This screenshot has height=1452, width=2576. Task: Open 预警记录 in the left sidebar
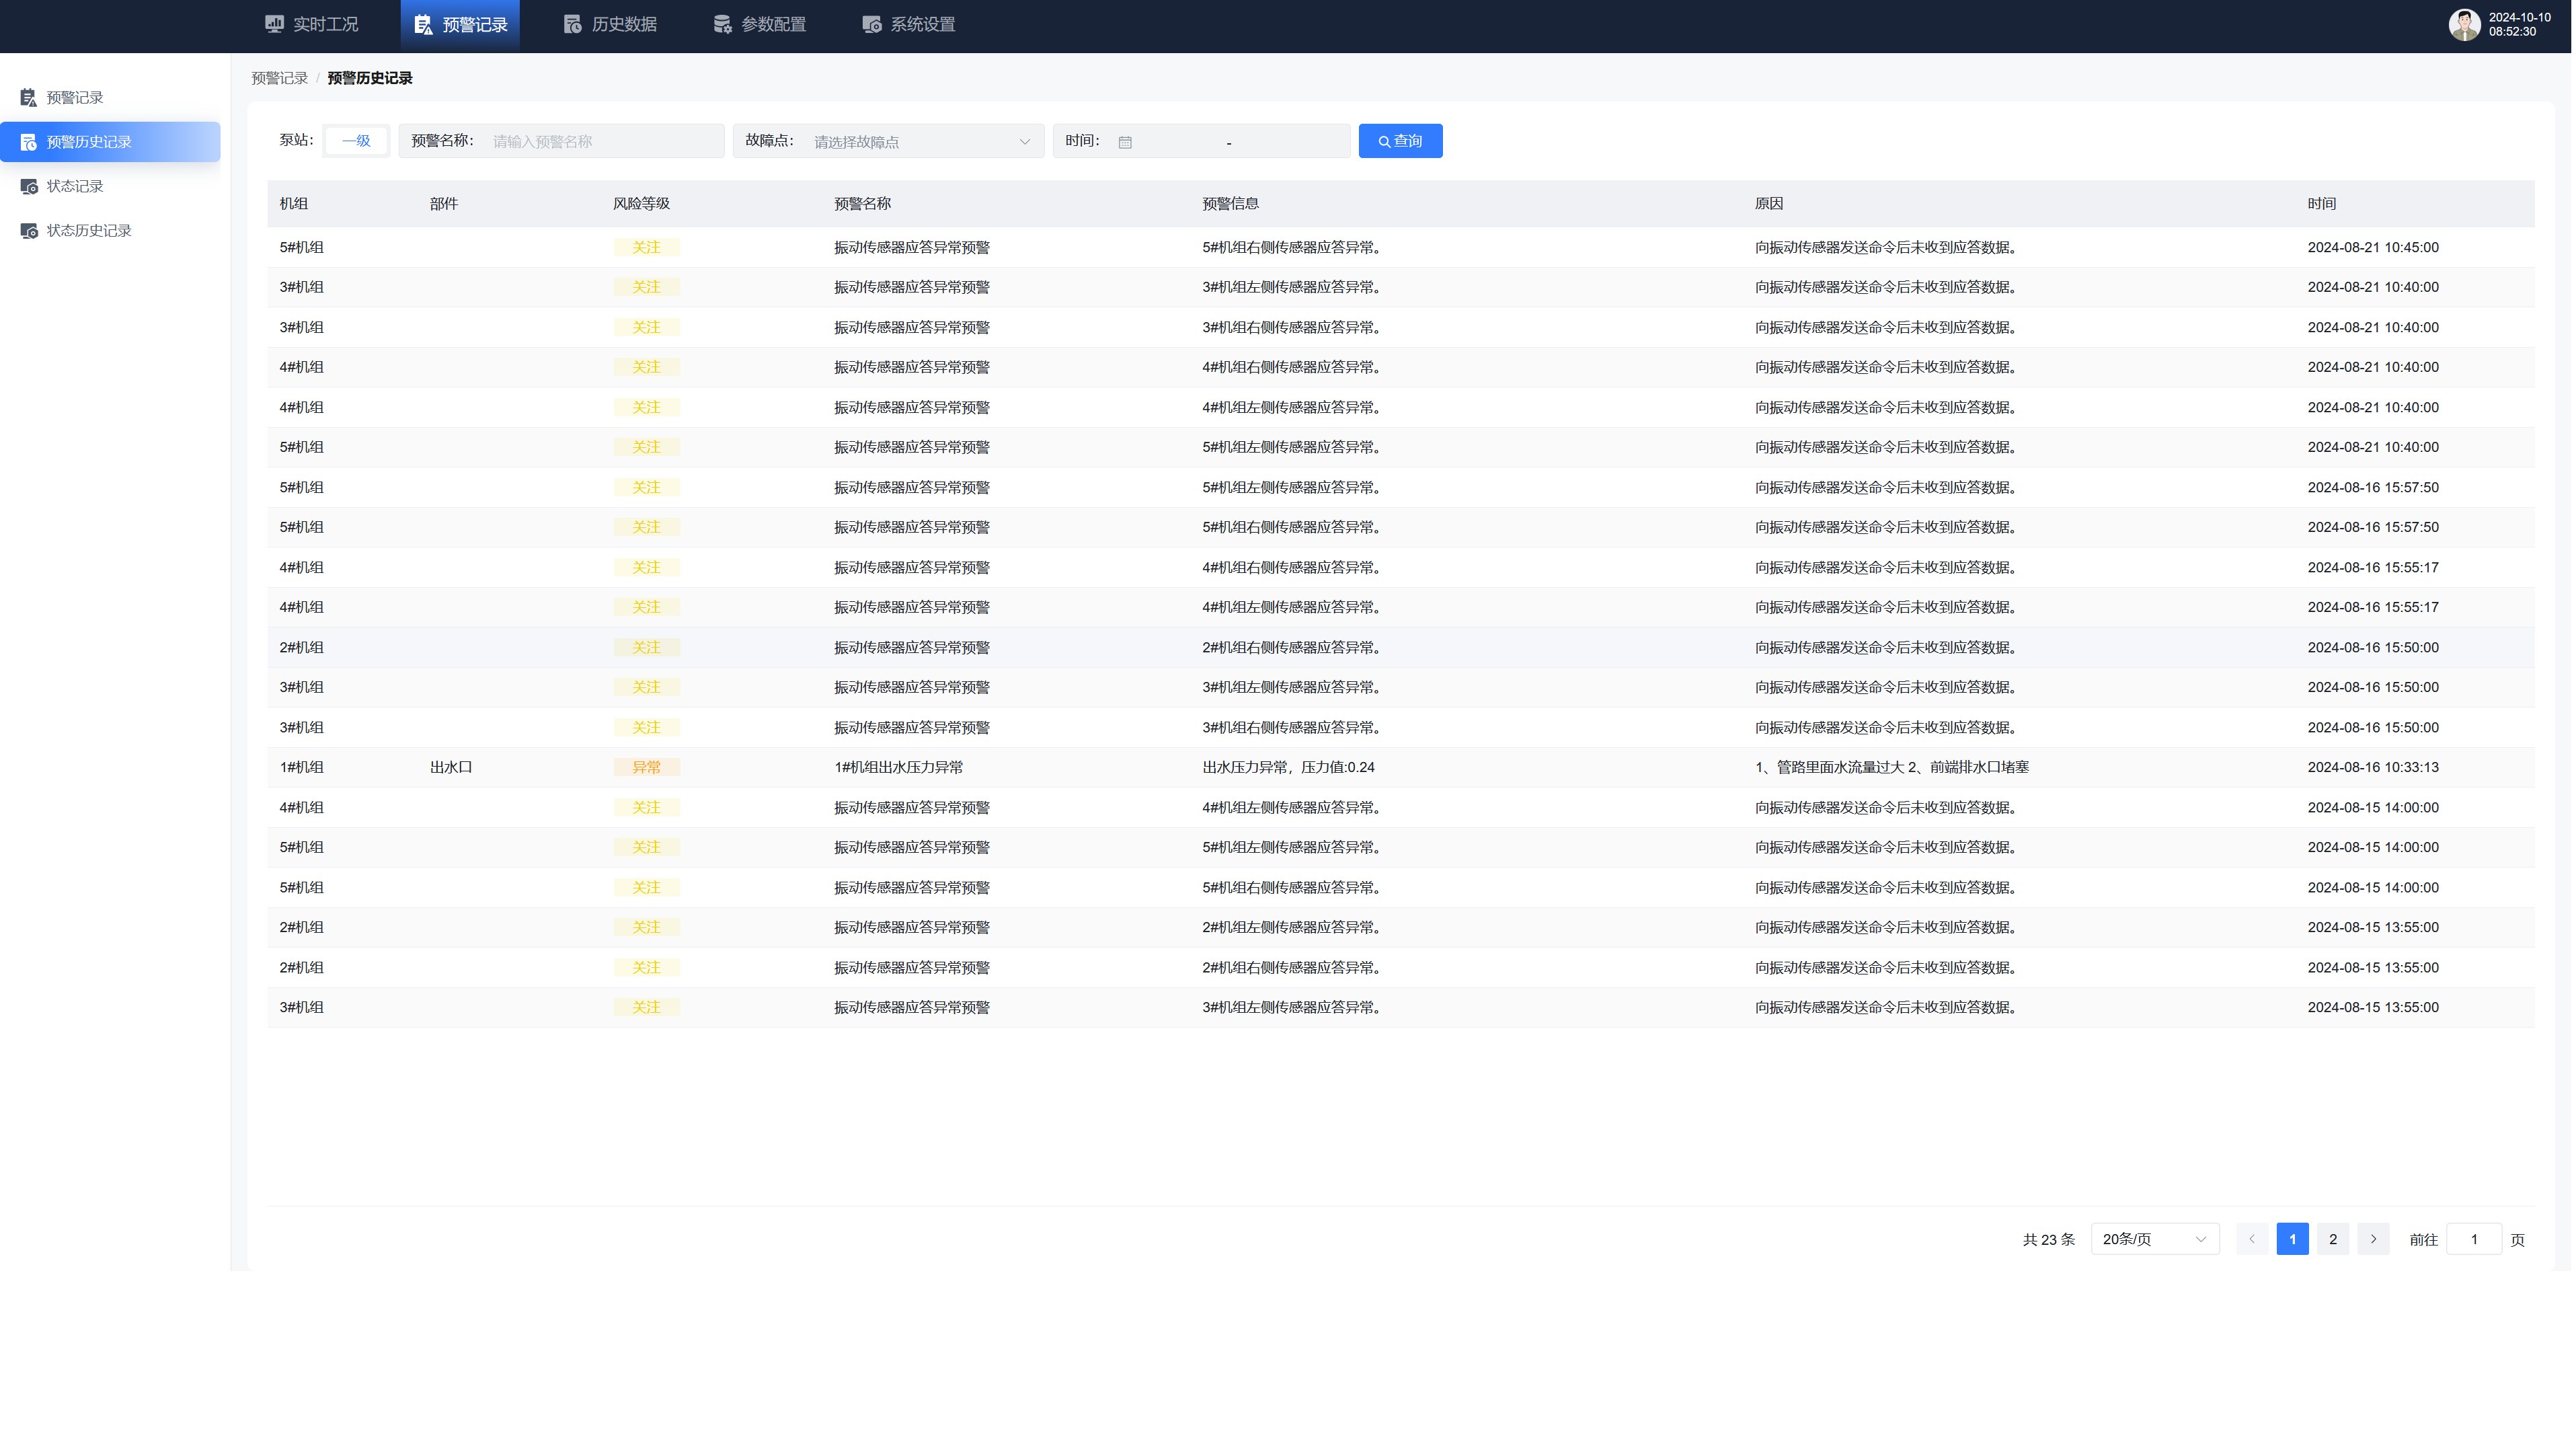pyautogui.click(x=75, y=97)
